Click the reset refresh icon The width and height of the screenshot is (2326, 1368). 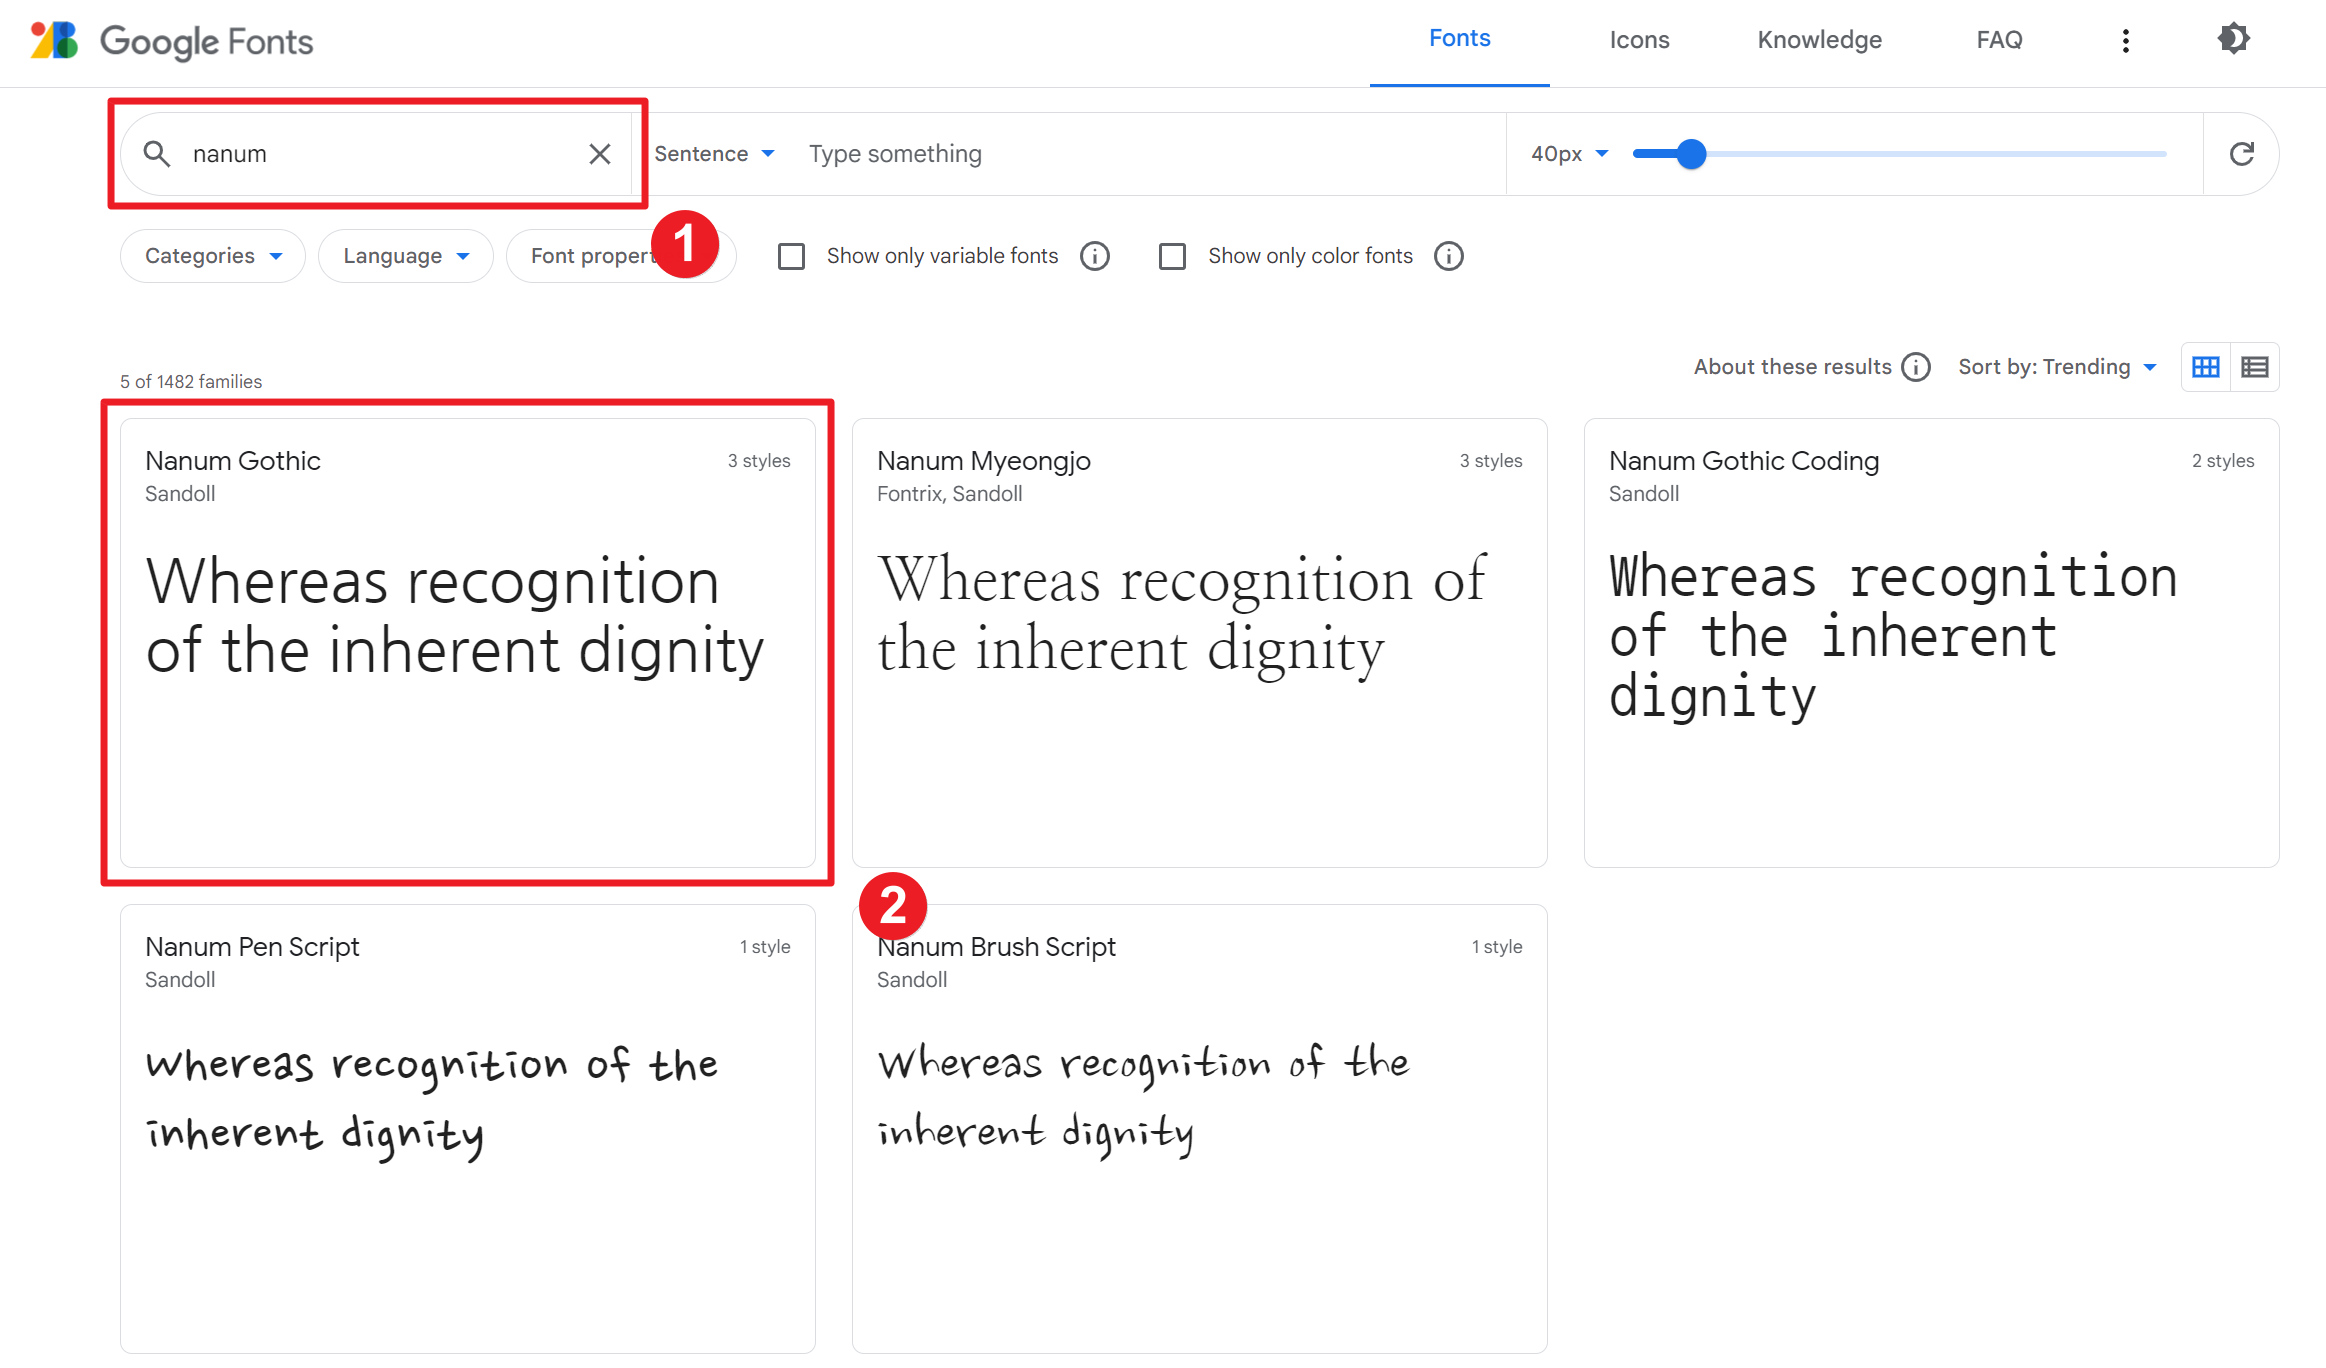2241,154
